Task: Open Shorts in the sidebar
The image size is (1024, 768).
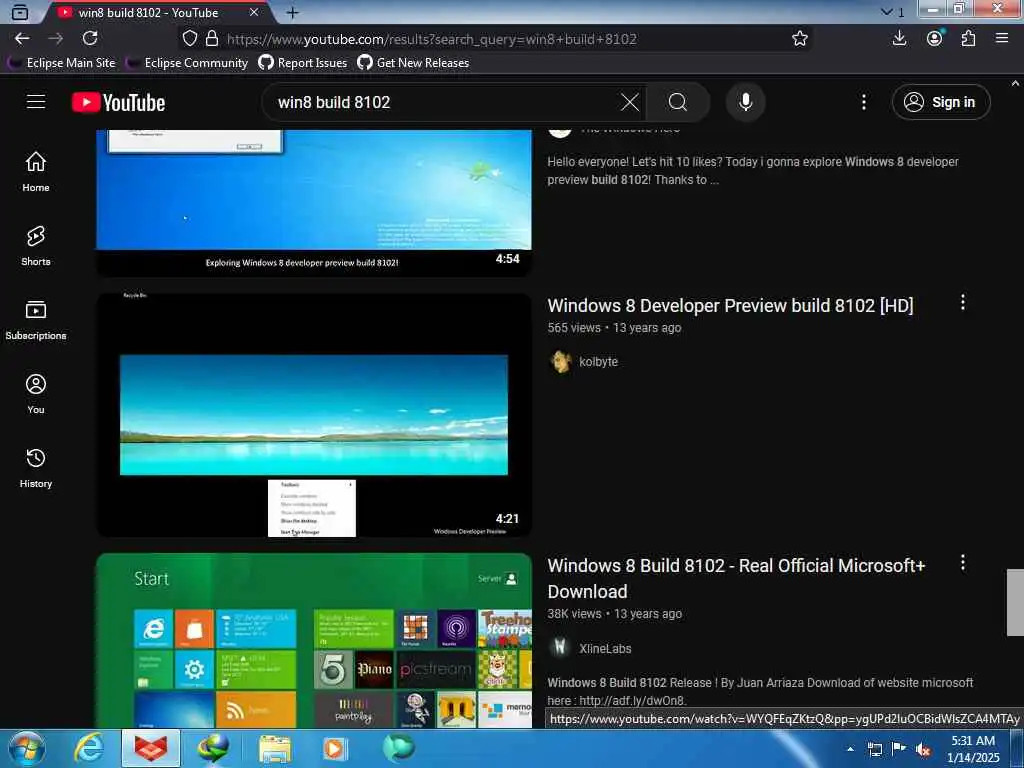Action: click(x=36, y=246)
